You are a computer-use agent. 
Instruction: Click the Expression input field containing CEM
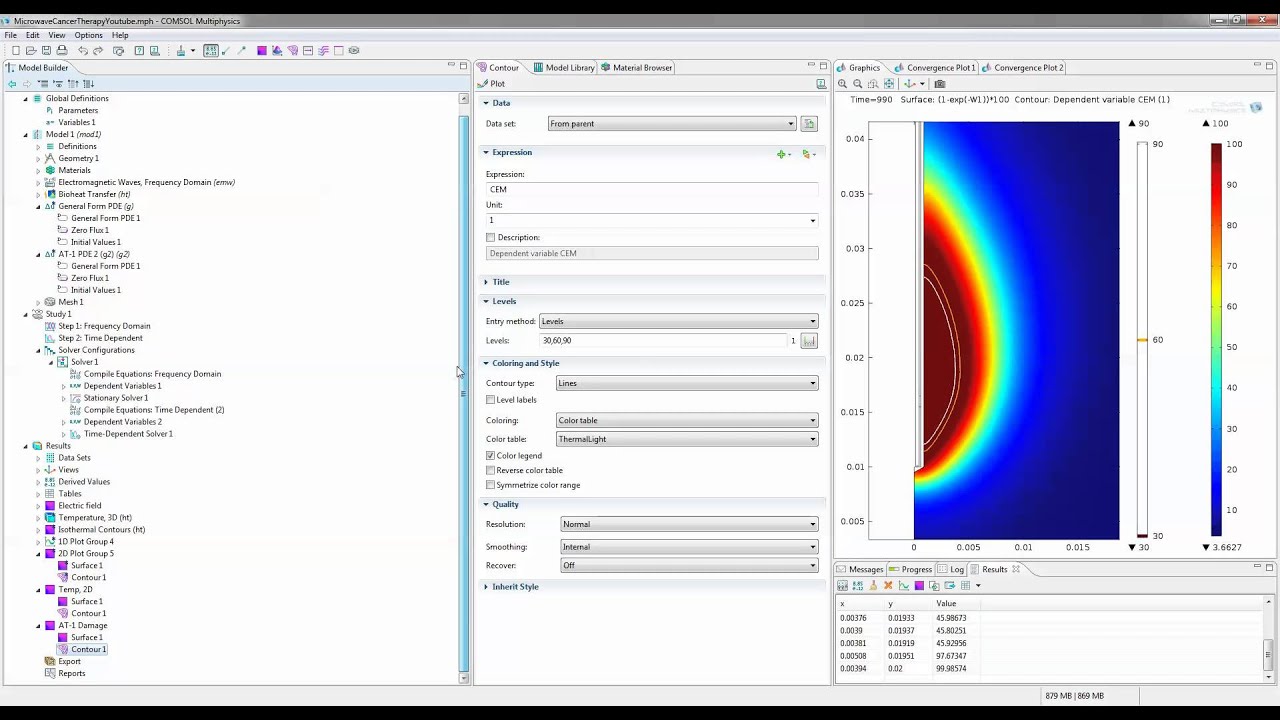pos(652,189)
